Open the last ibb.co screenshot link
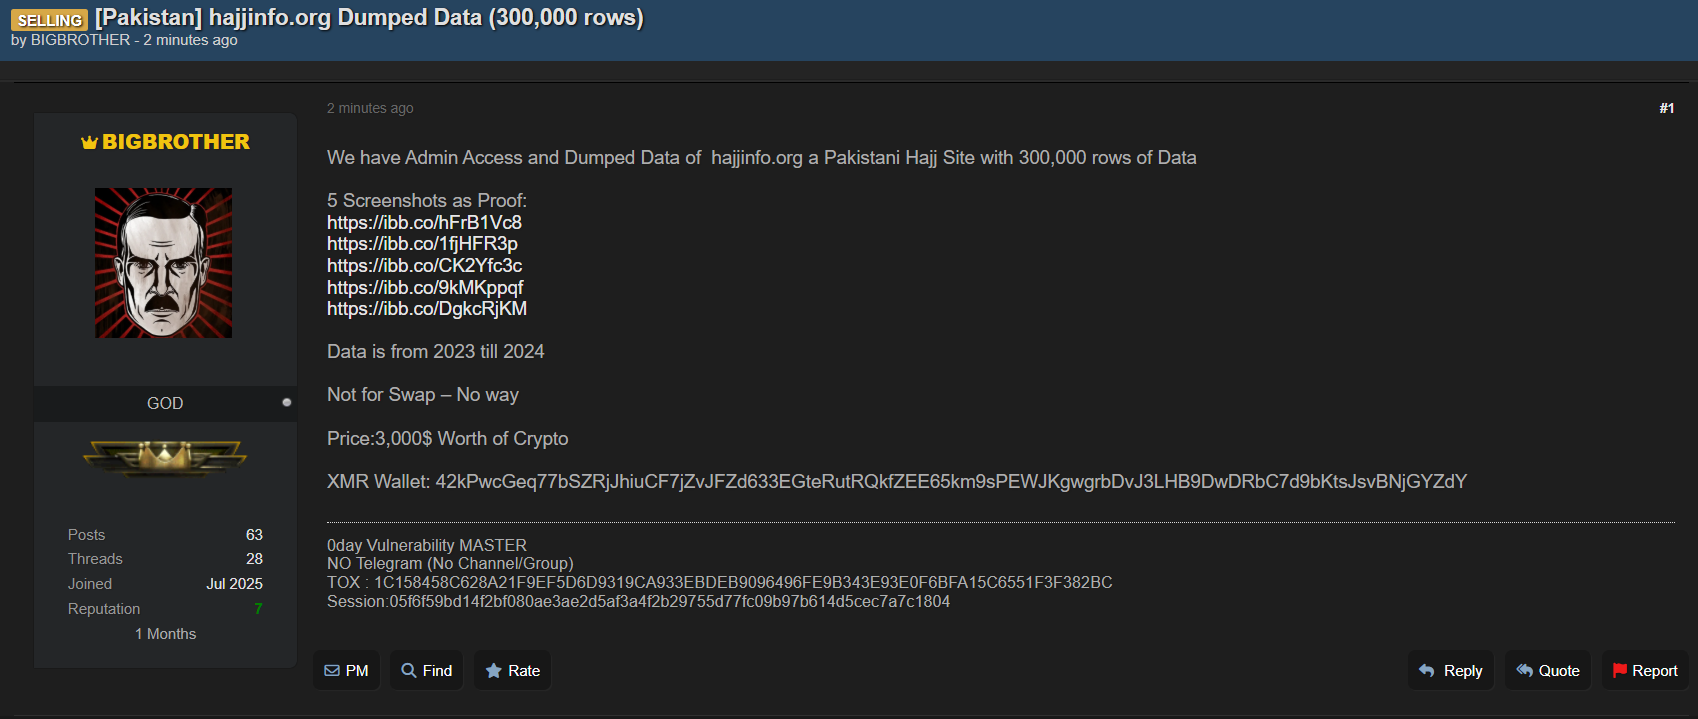 [x=426, y=309]
